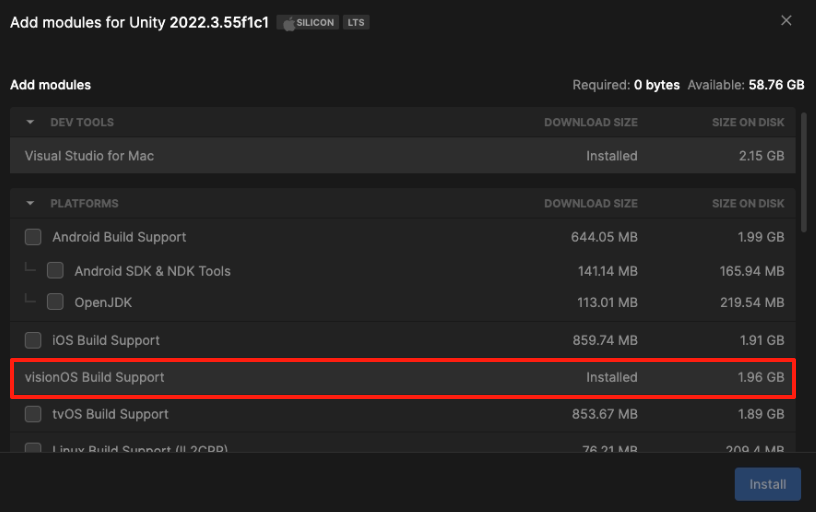Click the 219.54 MB size on disk value

752,302
